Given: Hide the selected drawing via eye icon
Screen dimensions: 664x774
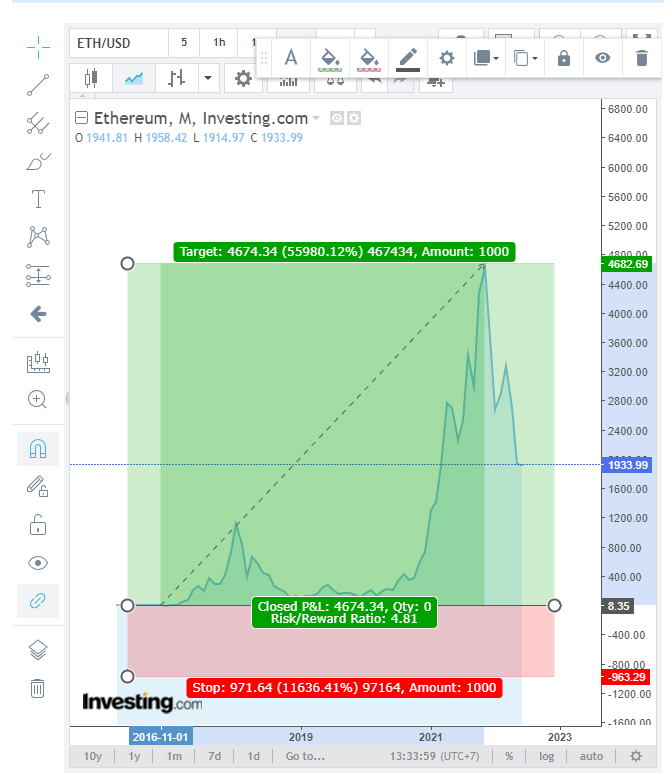Looking at the screenshot, I should [603, 58].
